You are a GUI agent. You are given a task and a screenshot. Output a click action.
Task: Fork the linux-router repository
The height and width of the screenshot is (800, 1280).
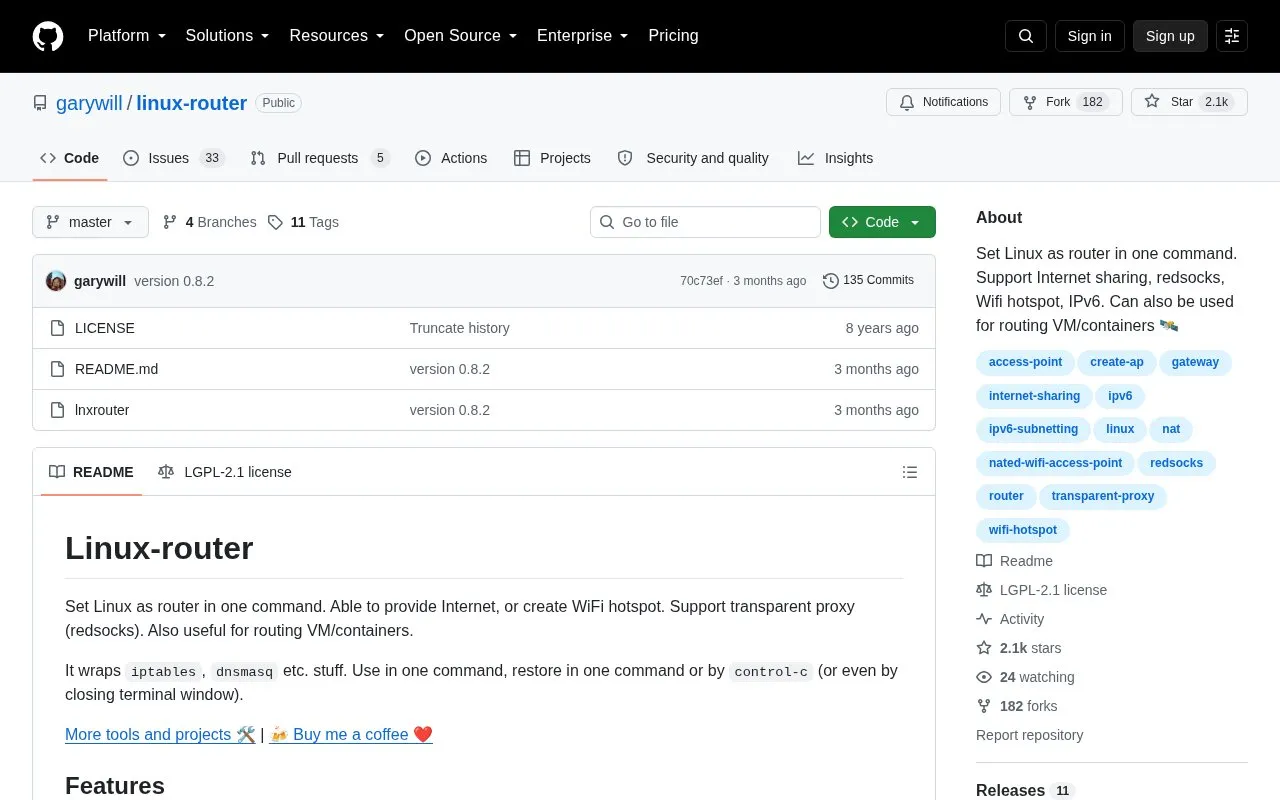pos(1066,102)
